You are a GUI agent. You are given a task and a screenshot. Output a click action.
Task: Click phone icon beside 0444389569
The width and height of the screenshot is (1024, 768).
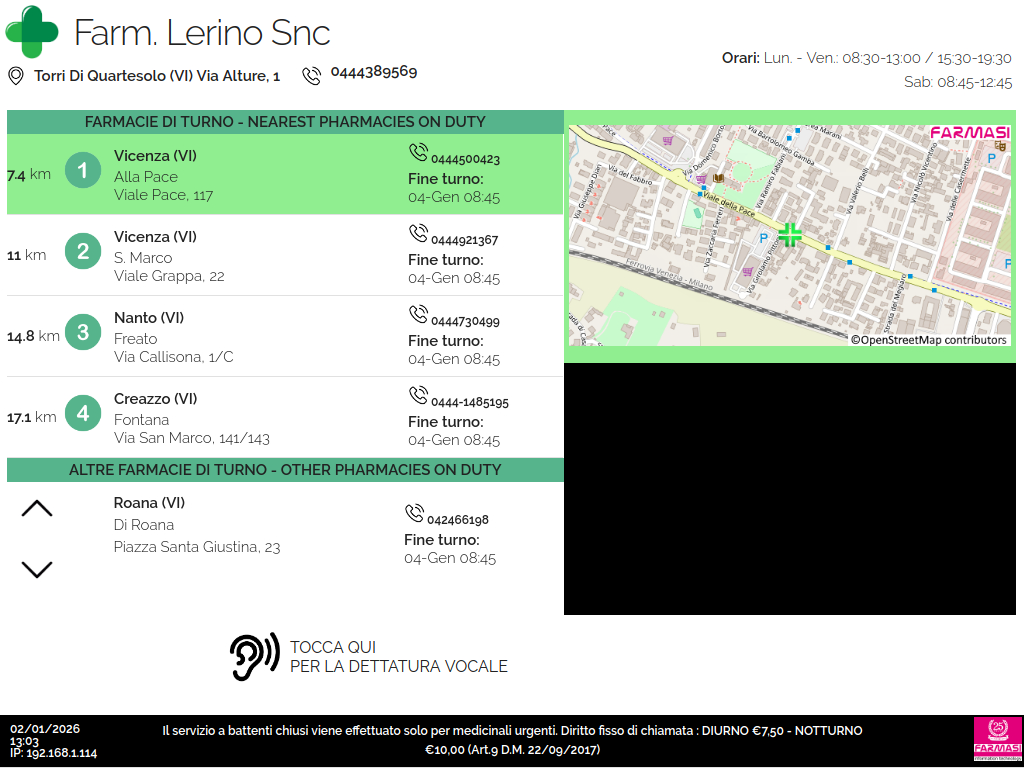pos(312,75)
